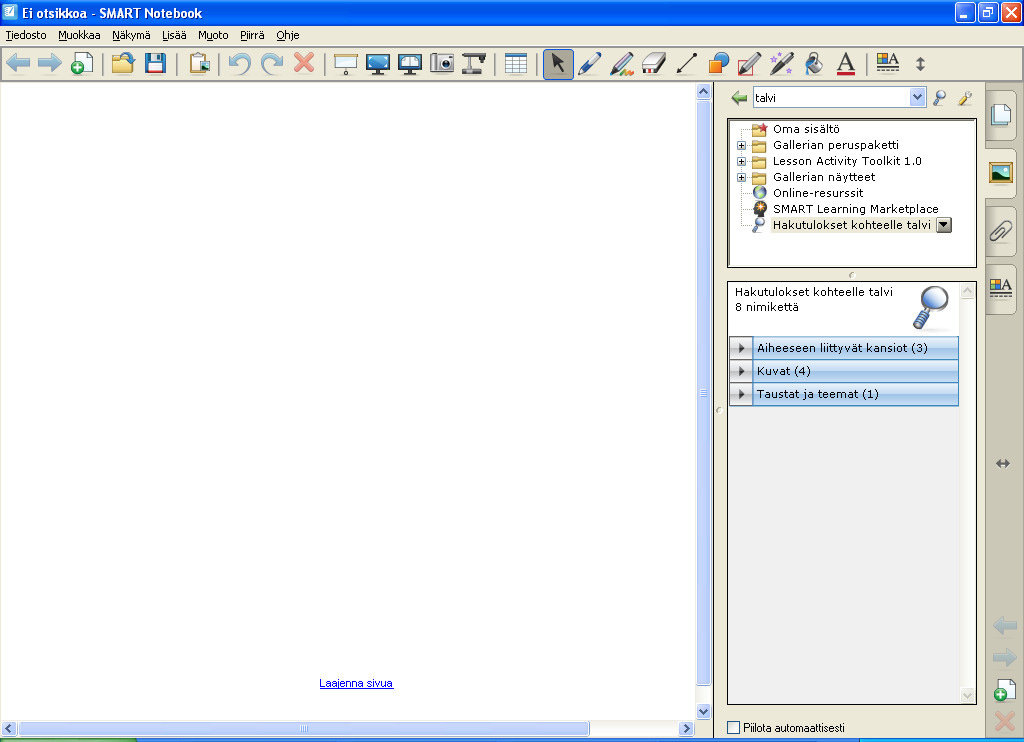Delete selection with the red X icon

pos(304,63)
